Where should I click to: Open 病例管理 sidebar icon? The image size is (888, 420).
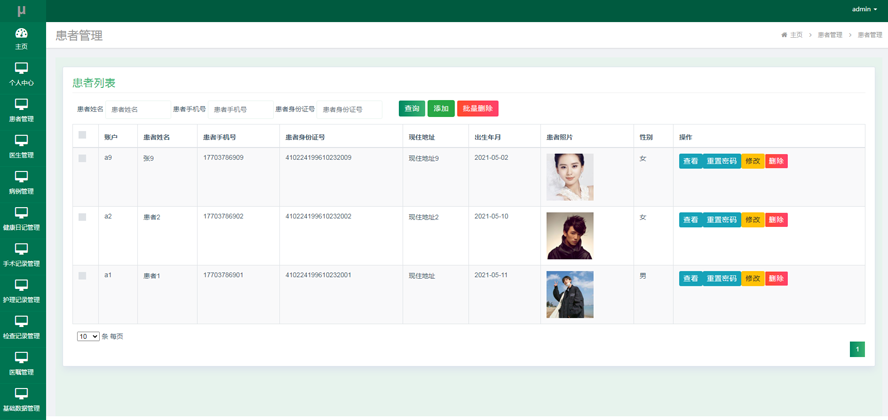[21, 177]
